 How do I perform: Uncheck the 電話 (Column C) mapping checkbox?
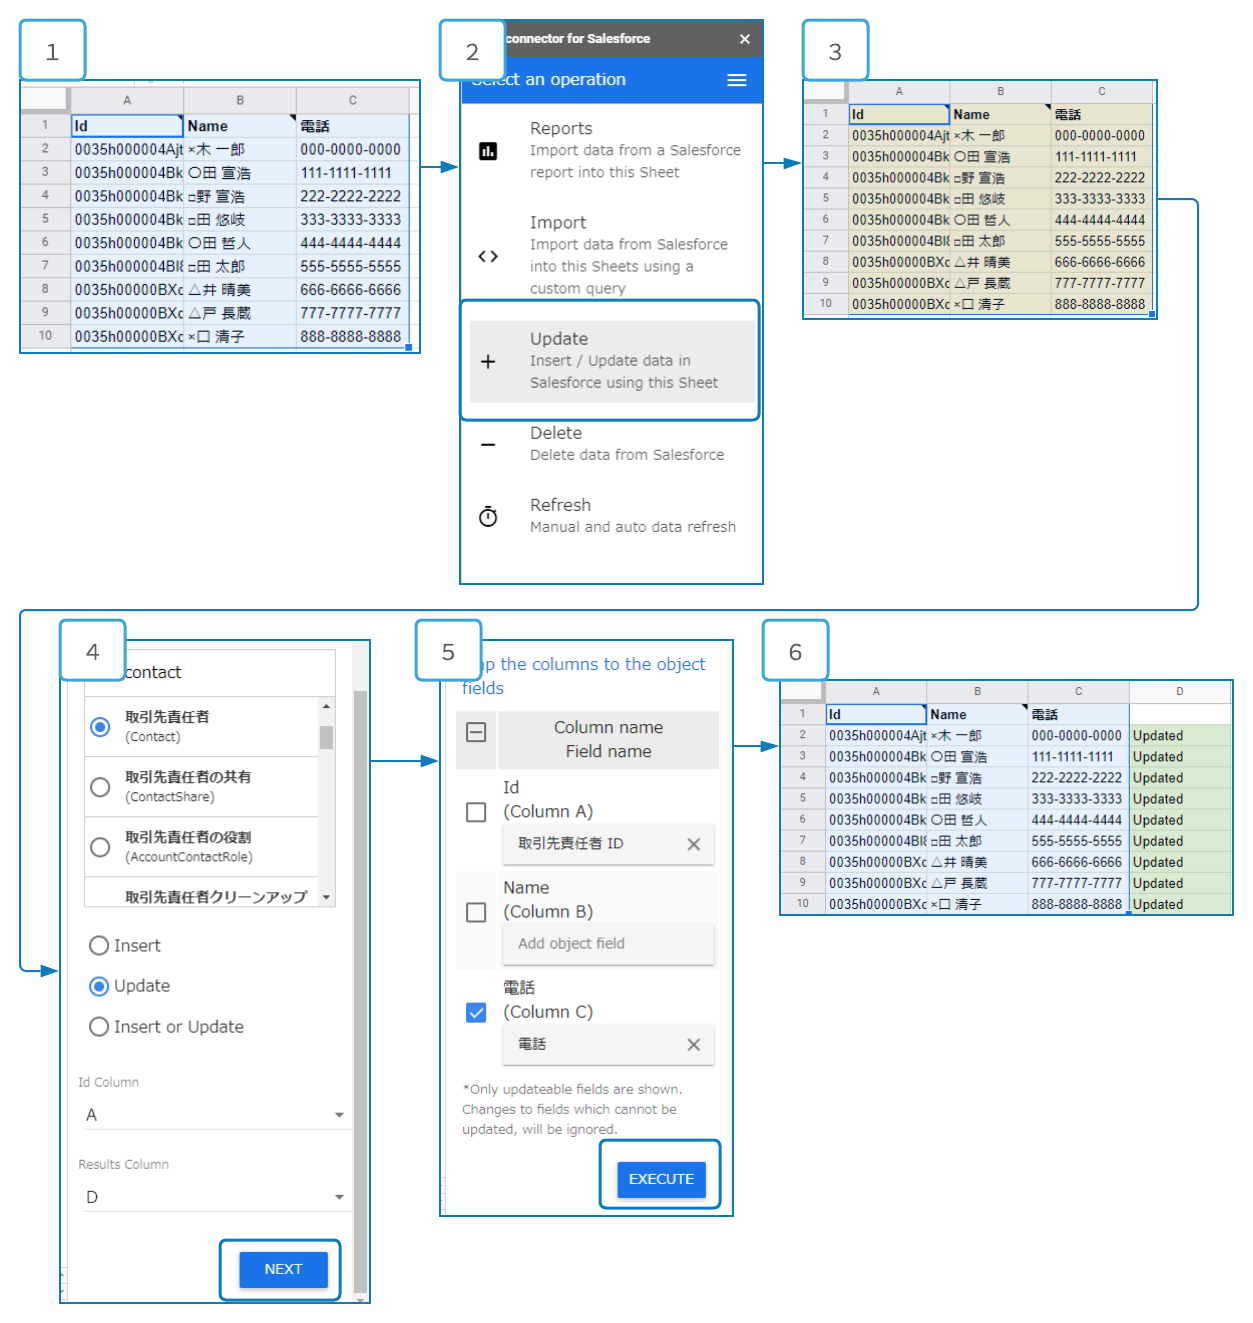(x=477, y=1012)
